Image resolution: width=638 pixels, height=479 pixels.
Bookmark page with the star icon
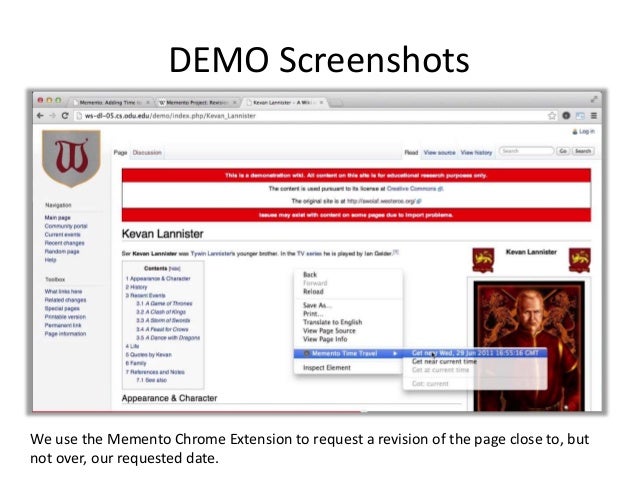(552, 116)
